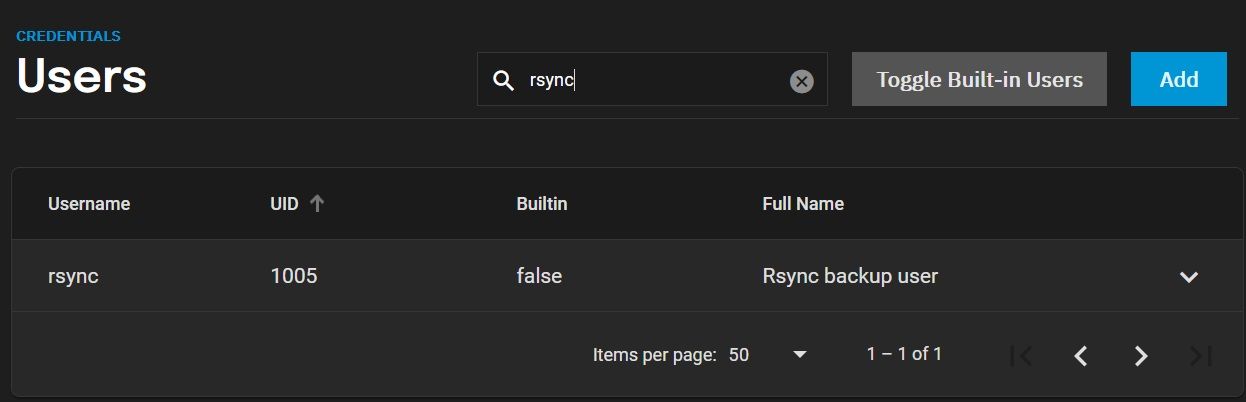This screenshot has width=1246, height=402.
Task: Go to next page arrow
Action: (1141, 355)
